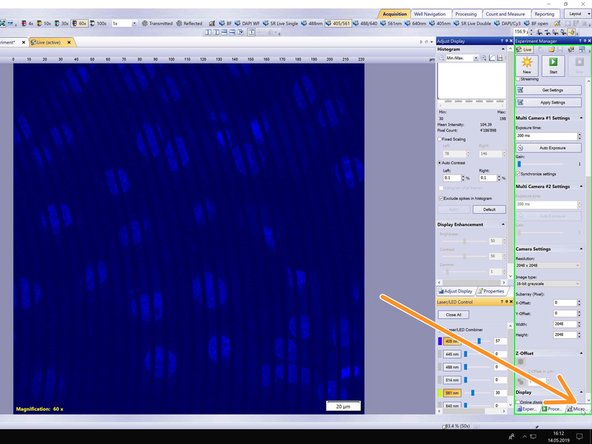Open the Well Navigation layout tab
Image resolution: width=592 pixels, height=444 pixels.
430,14
